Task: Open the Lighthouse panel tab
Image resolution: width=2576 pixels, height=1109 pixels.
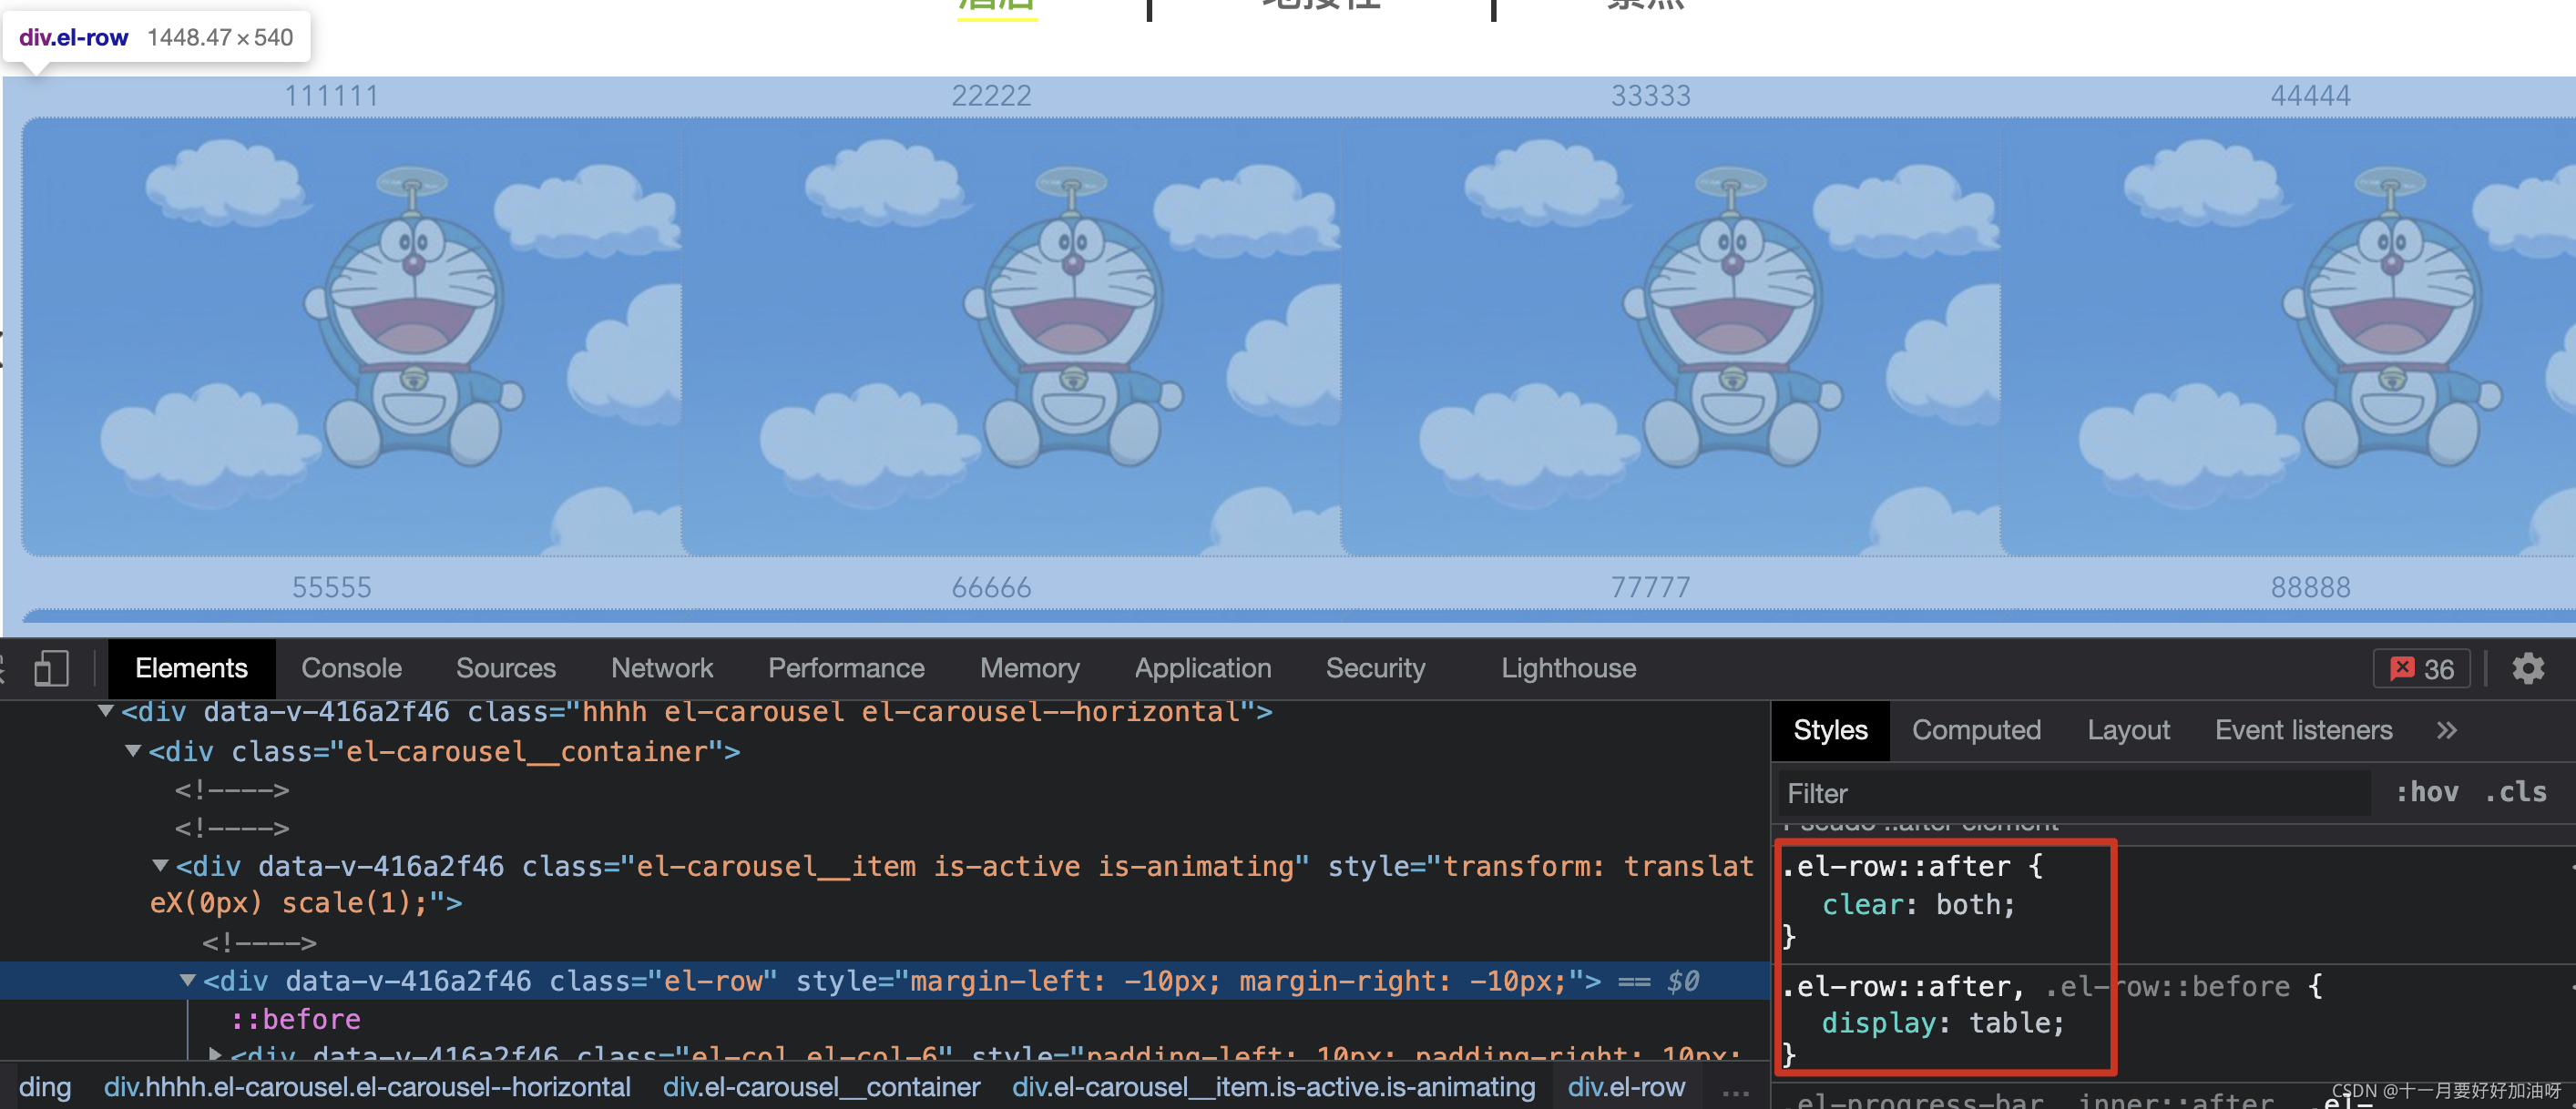Action: coord(1567,668)
